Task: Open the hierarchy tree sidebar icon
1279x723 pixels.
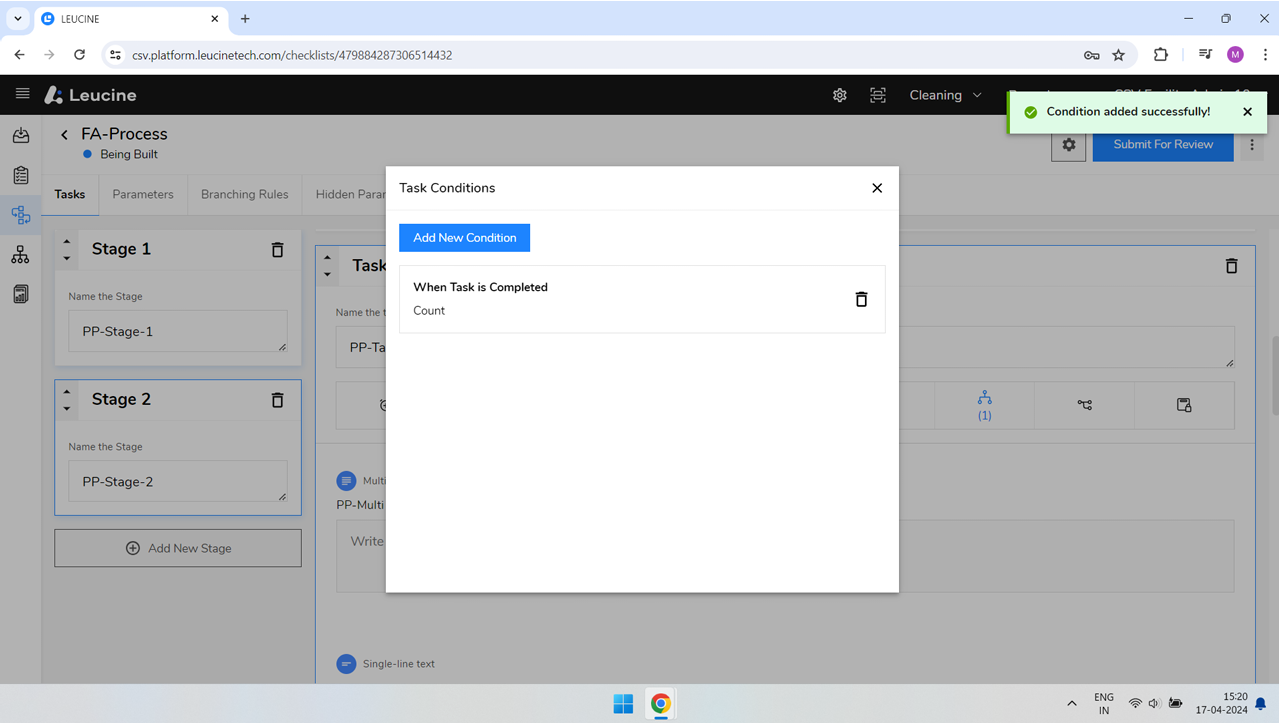Action: 20,255
